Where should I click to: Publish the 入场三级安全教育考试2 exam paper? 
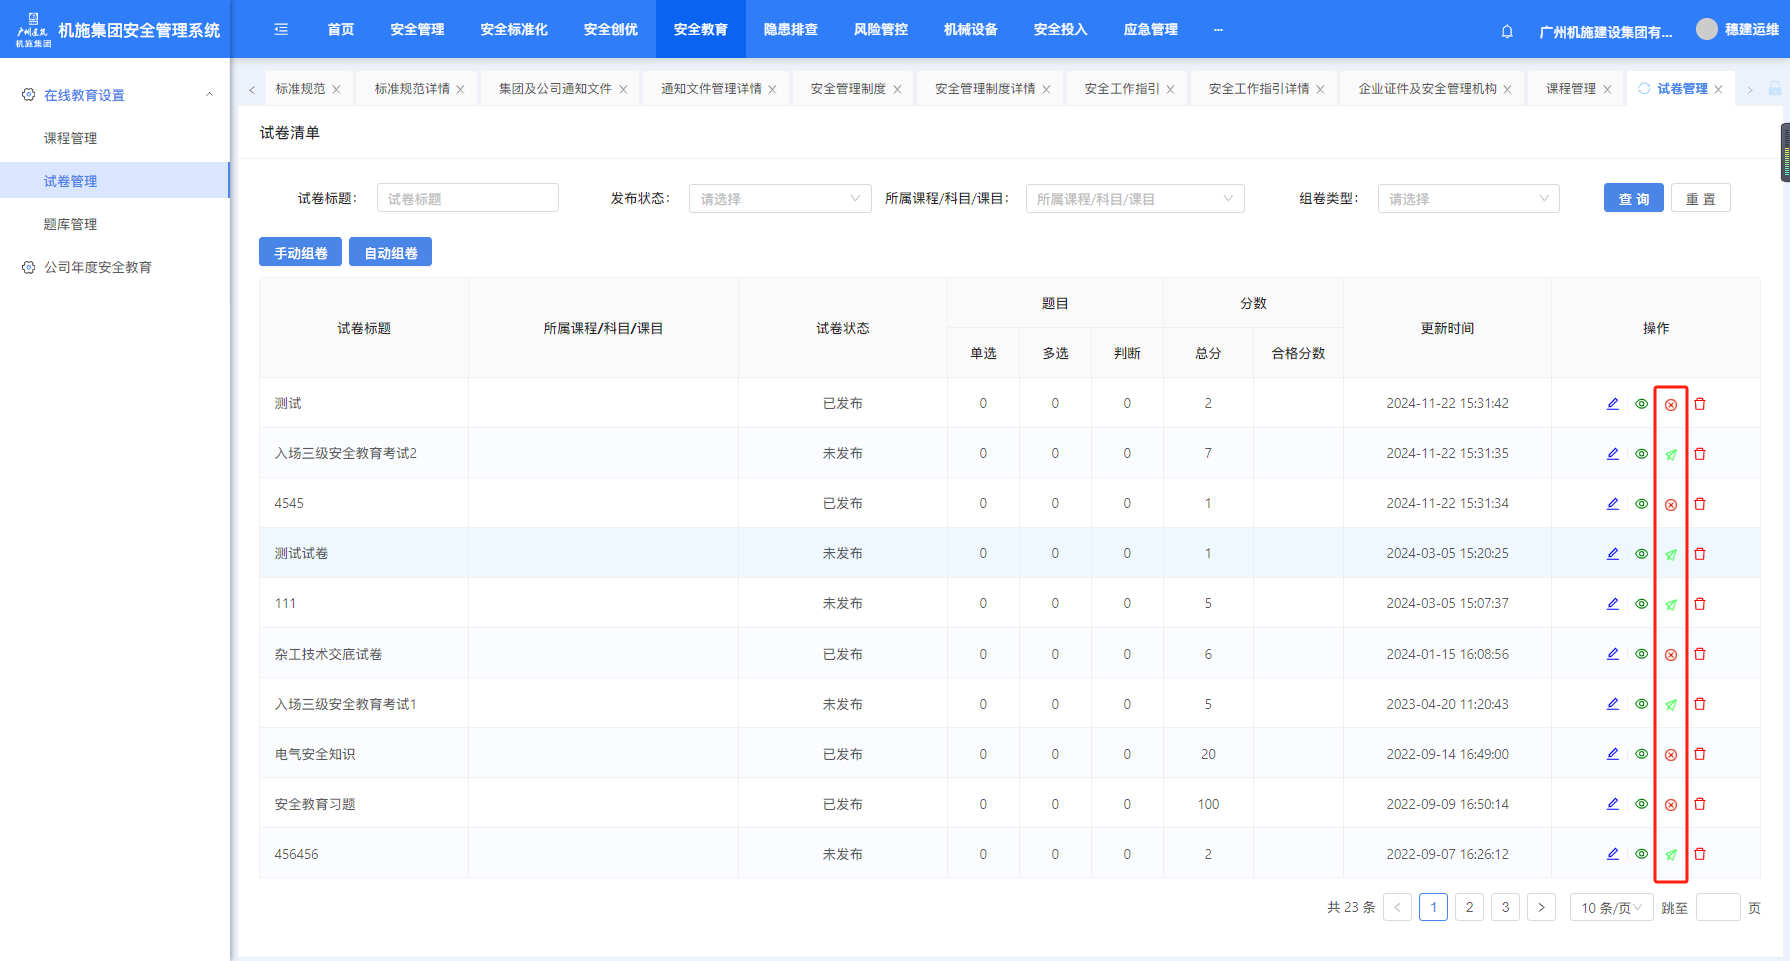point(1670,454)
